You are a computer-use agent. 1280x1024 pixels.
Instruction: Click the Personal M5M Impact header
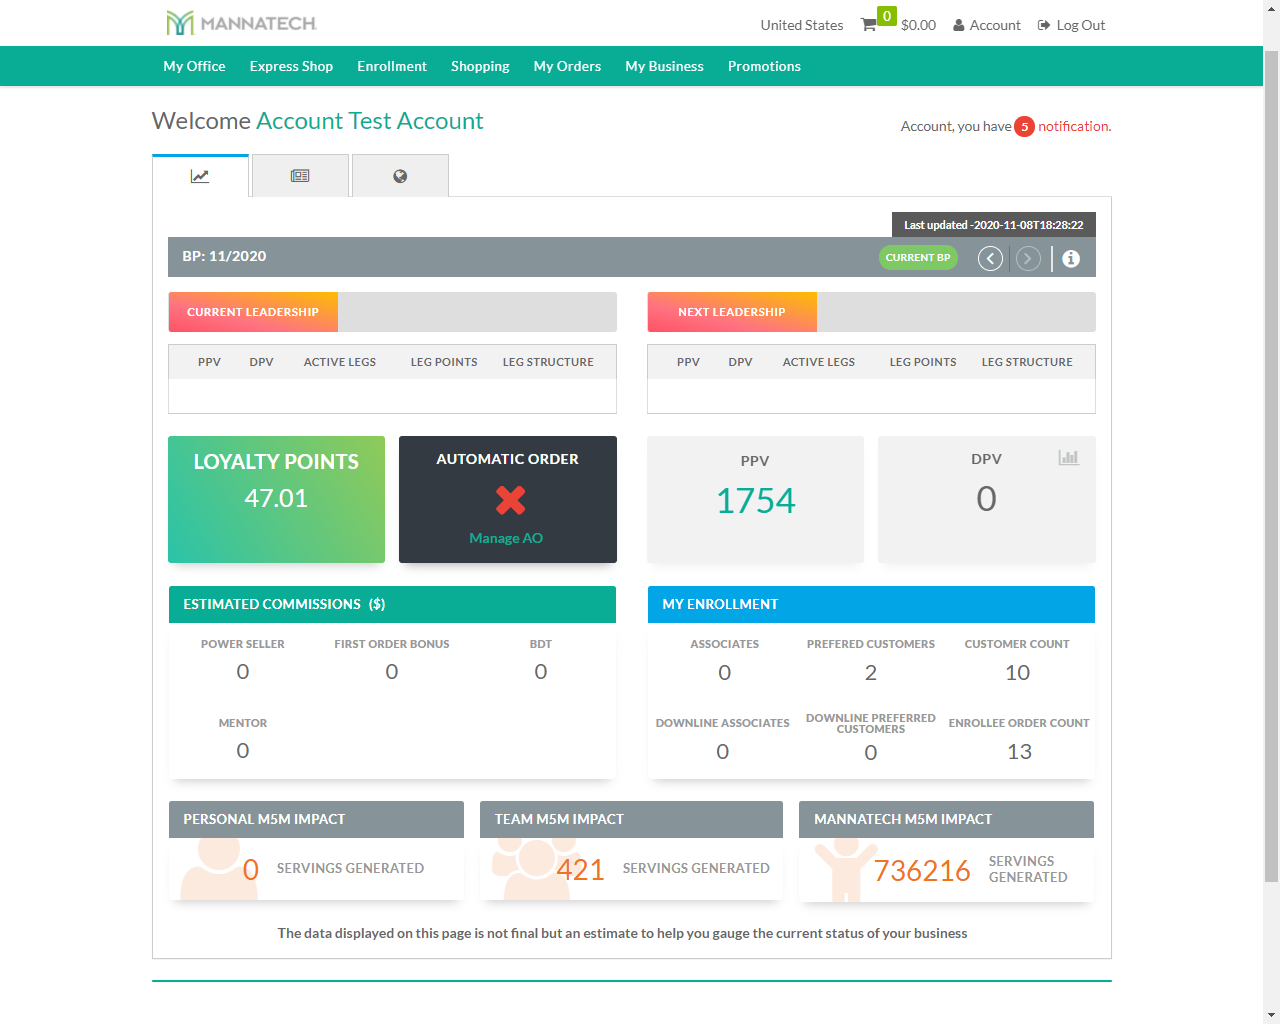click(316, 819)
